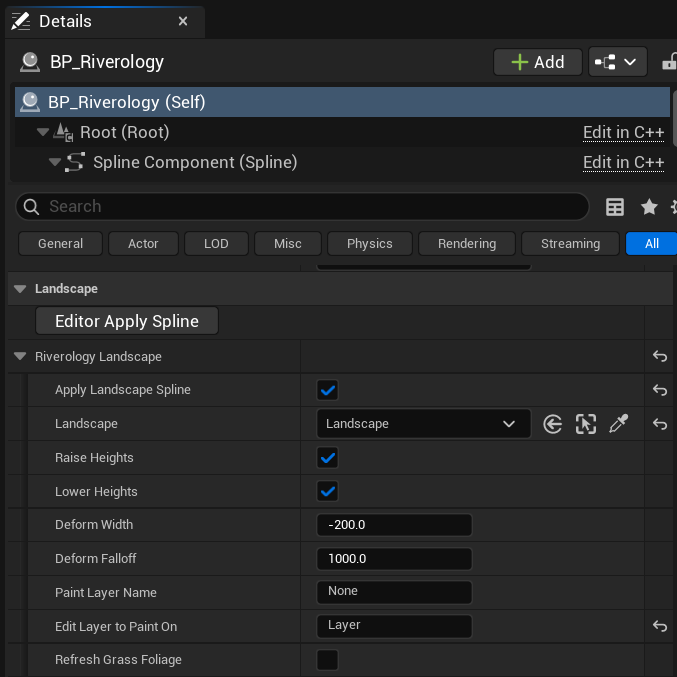The width and height of the screenshot is (677, 677).
Task: Open the Landscape actor dropdown
Action: [x=422, y=424]
